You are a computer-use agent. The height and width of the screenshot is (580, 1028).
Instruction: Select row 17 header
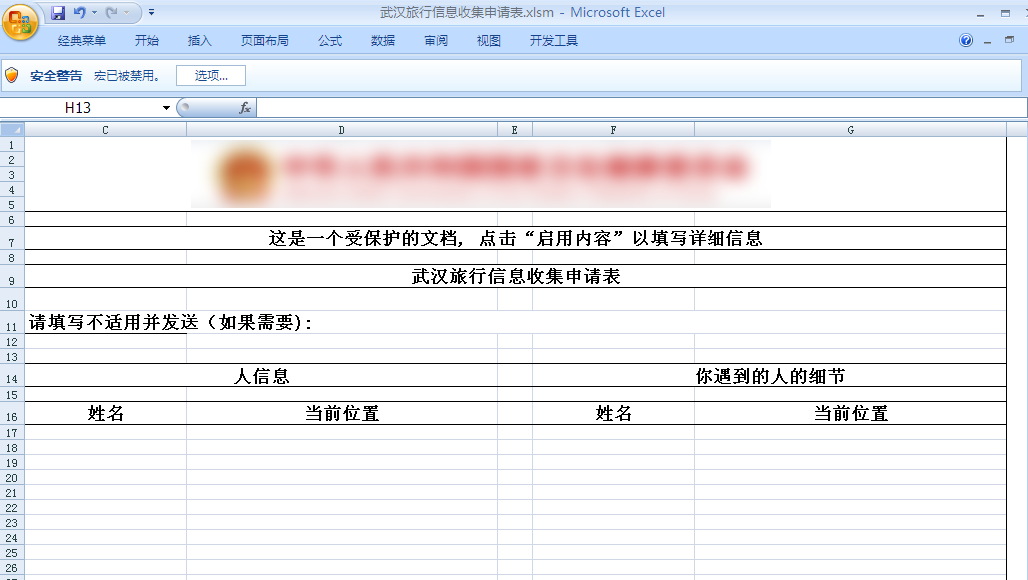click(12, 433)
